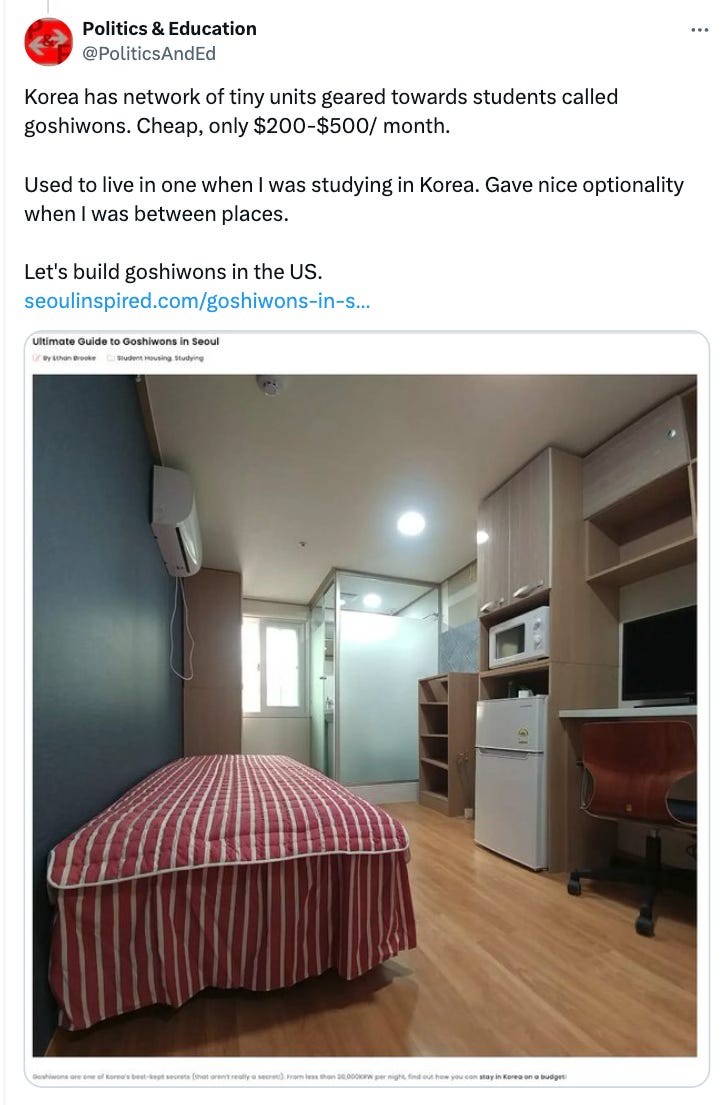Screen dimensions: 728x1105
Task: Click the red striped bed in the photo
Action: click(x=230, y=887)
